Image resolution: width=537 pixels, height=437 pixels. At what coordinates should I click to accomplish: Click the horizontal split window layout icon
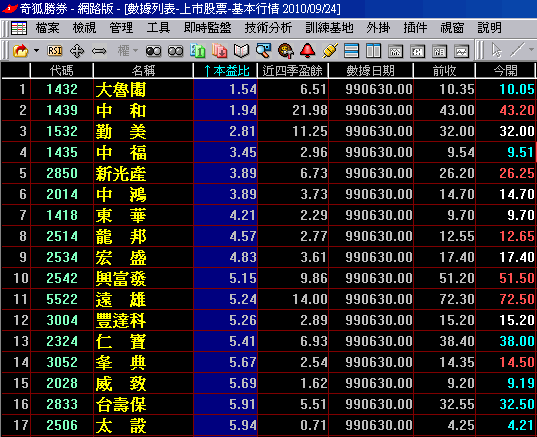[x=351, y=51]
